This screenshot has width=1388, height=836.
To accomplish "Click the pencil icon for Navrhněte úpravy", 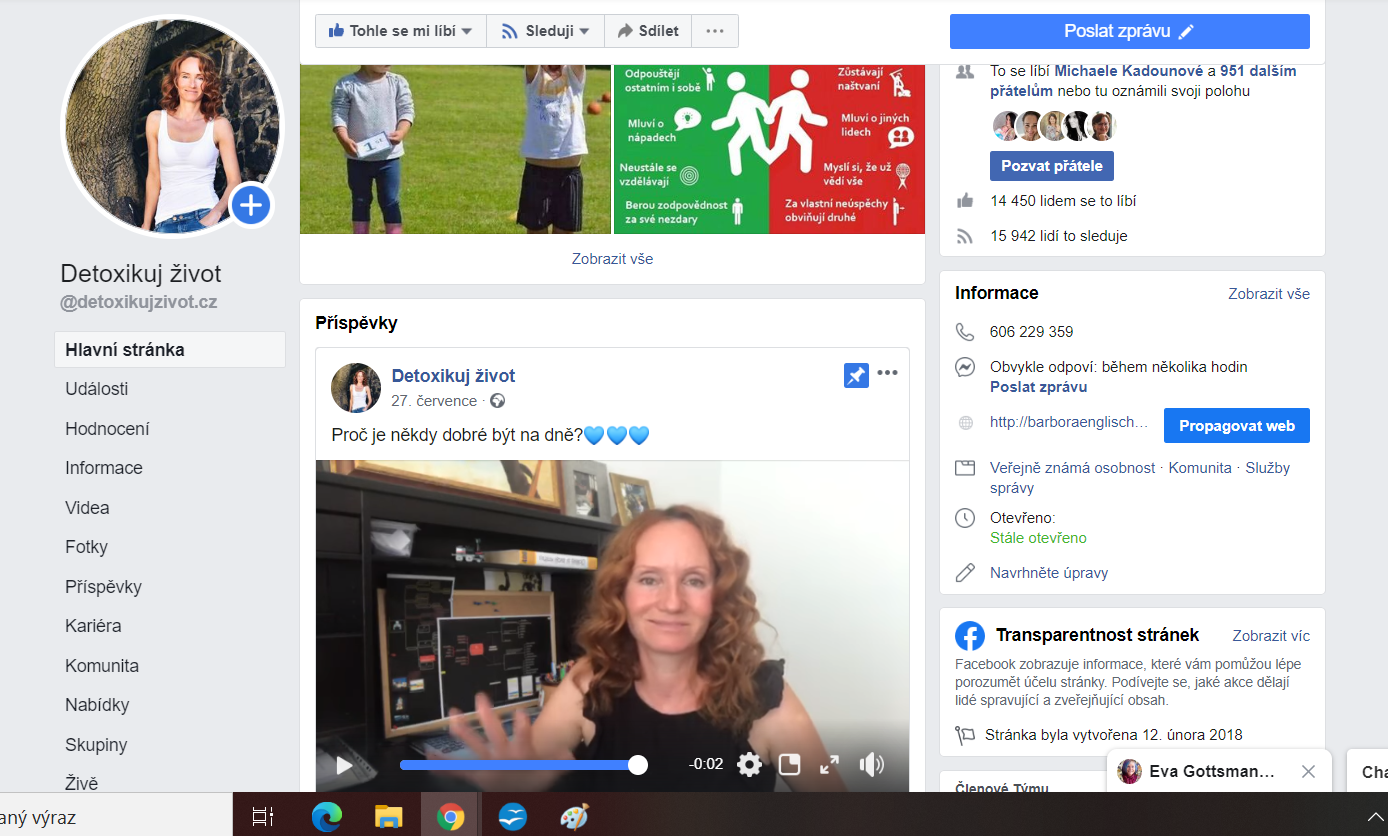I will (965, 573).
